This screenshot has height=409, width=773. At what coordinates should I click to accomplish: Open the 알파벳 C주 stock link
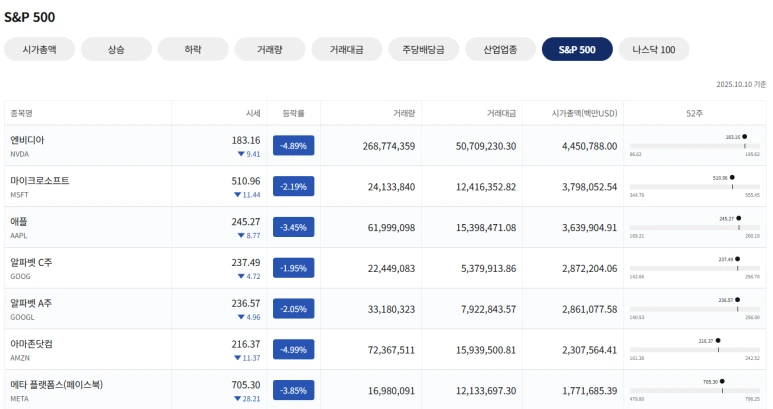pyautogui.click(x=31, y=263)
